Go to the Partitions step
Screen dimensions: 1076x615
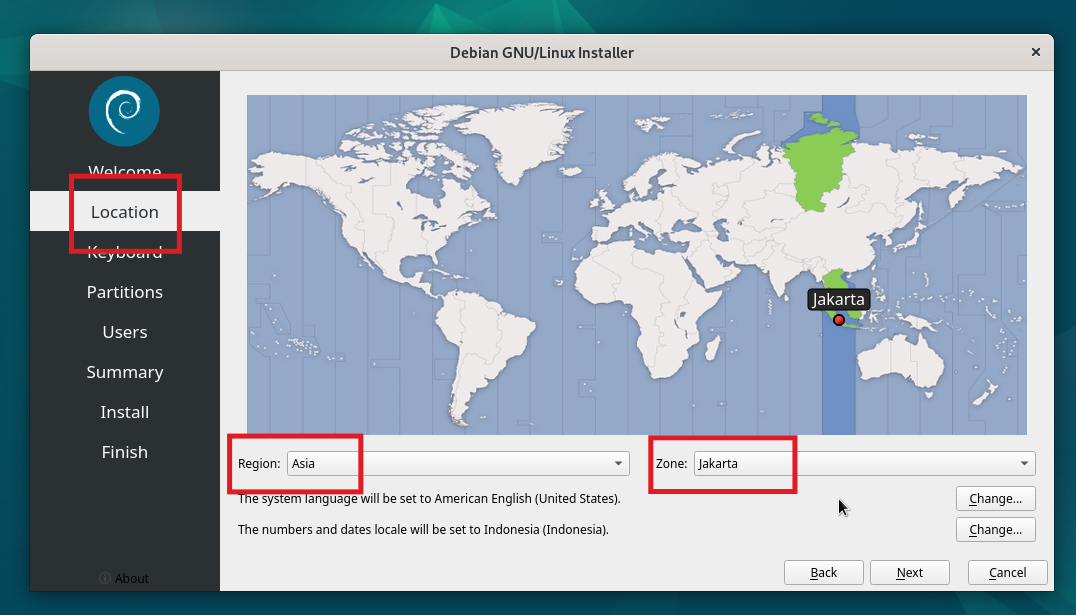[x=125, y=292]
